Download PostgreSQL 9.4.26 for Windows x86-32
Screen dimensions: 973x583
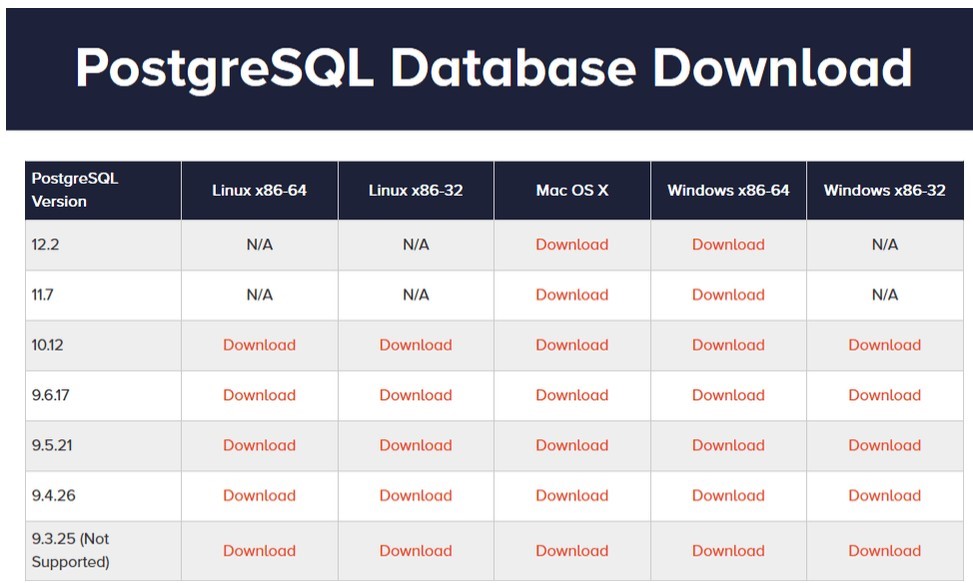coord(884,496)
